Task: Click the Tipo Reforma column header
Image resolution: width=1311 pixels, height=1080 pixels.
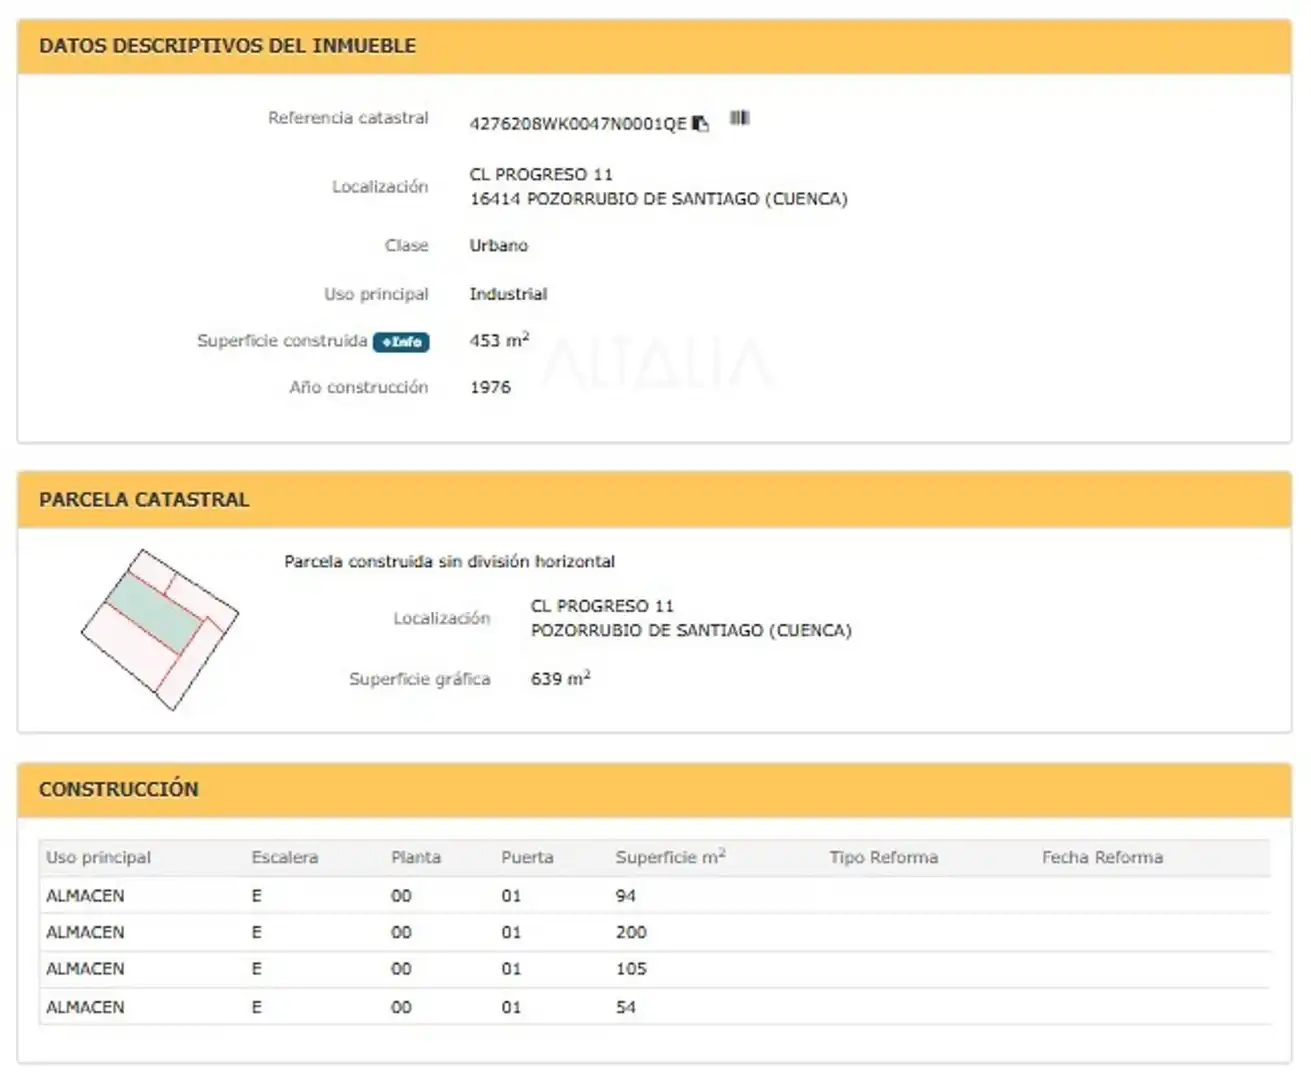Action: coord(884,857)
